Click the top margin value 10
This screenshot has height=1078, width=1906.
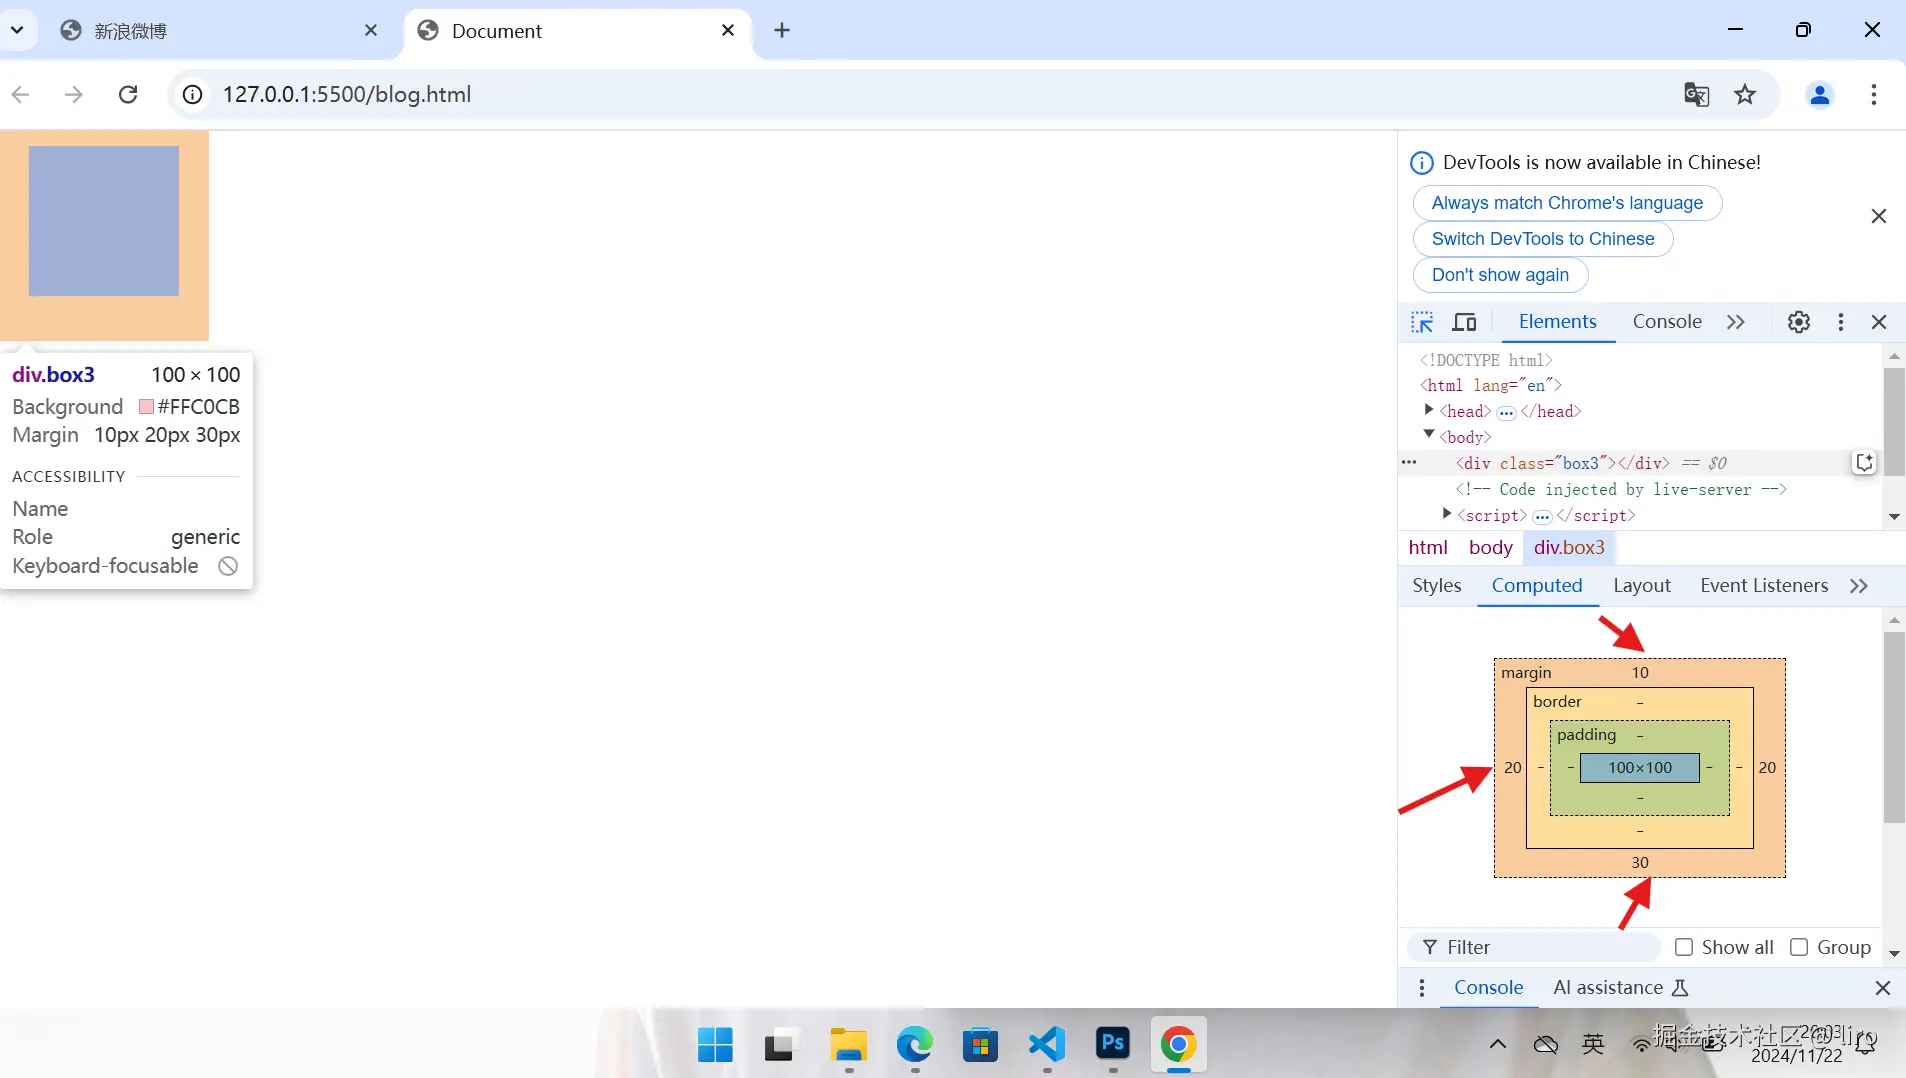click(x=1640, y=673)
